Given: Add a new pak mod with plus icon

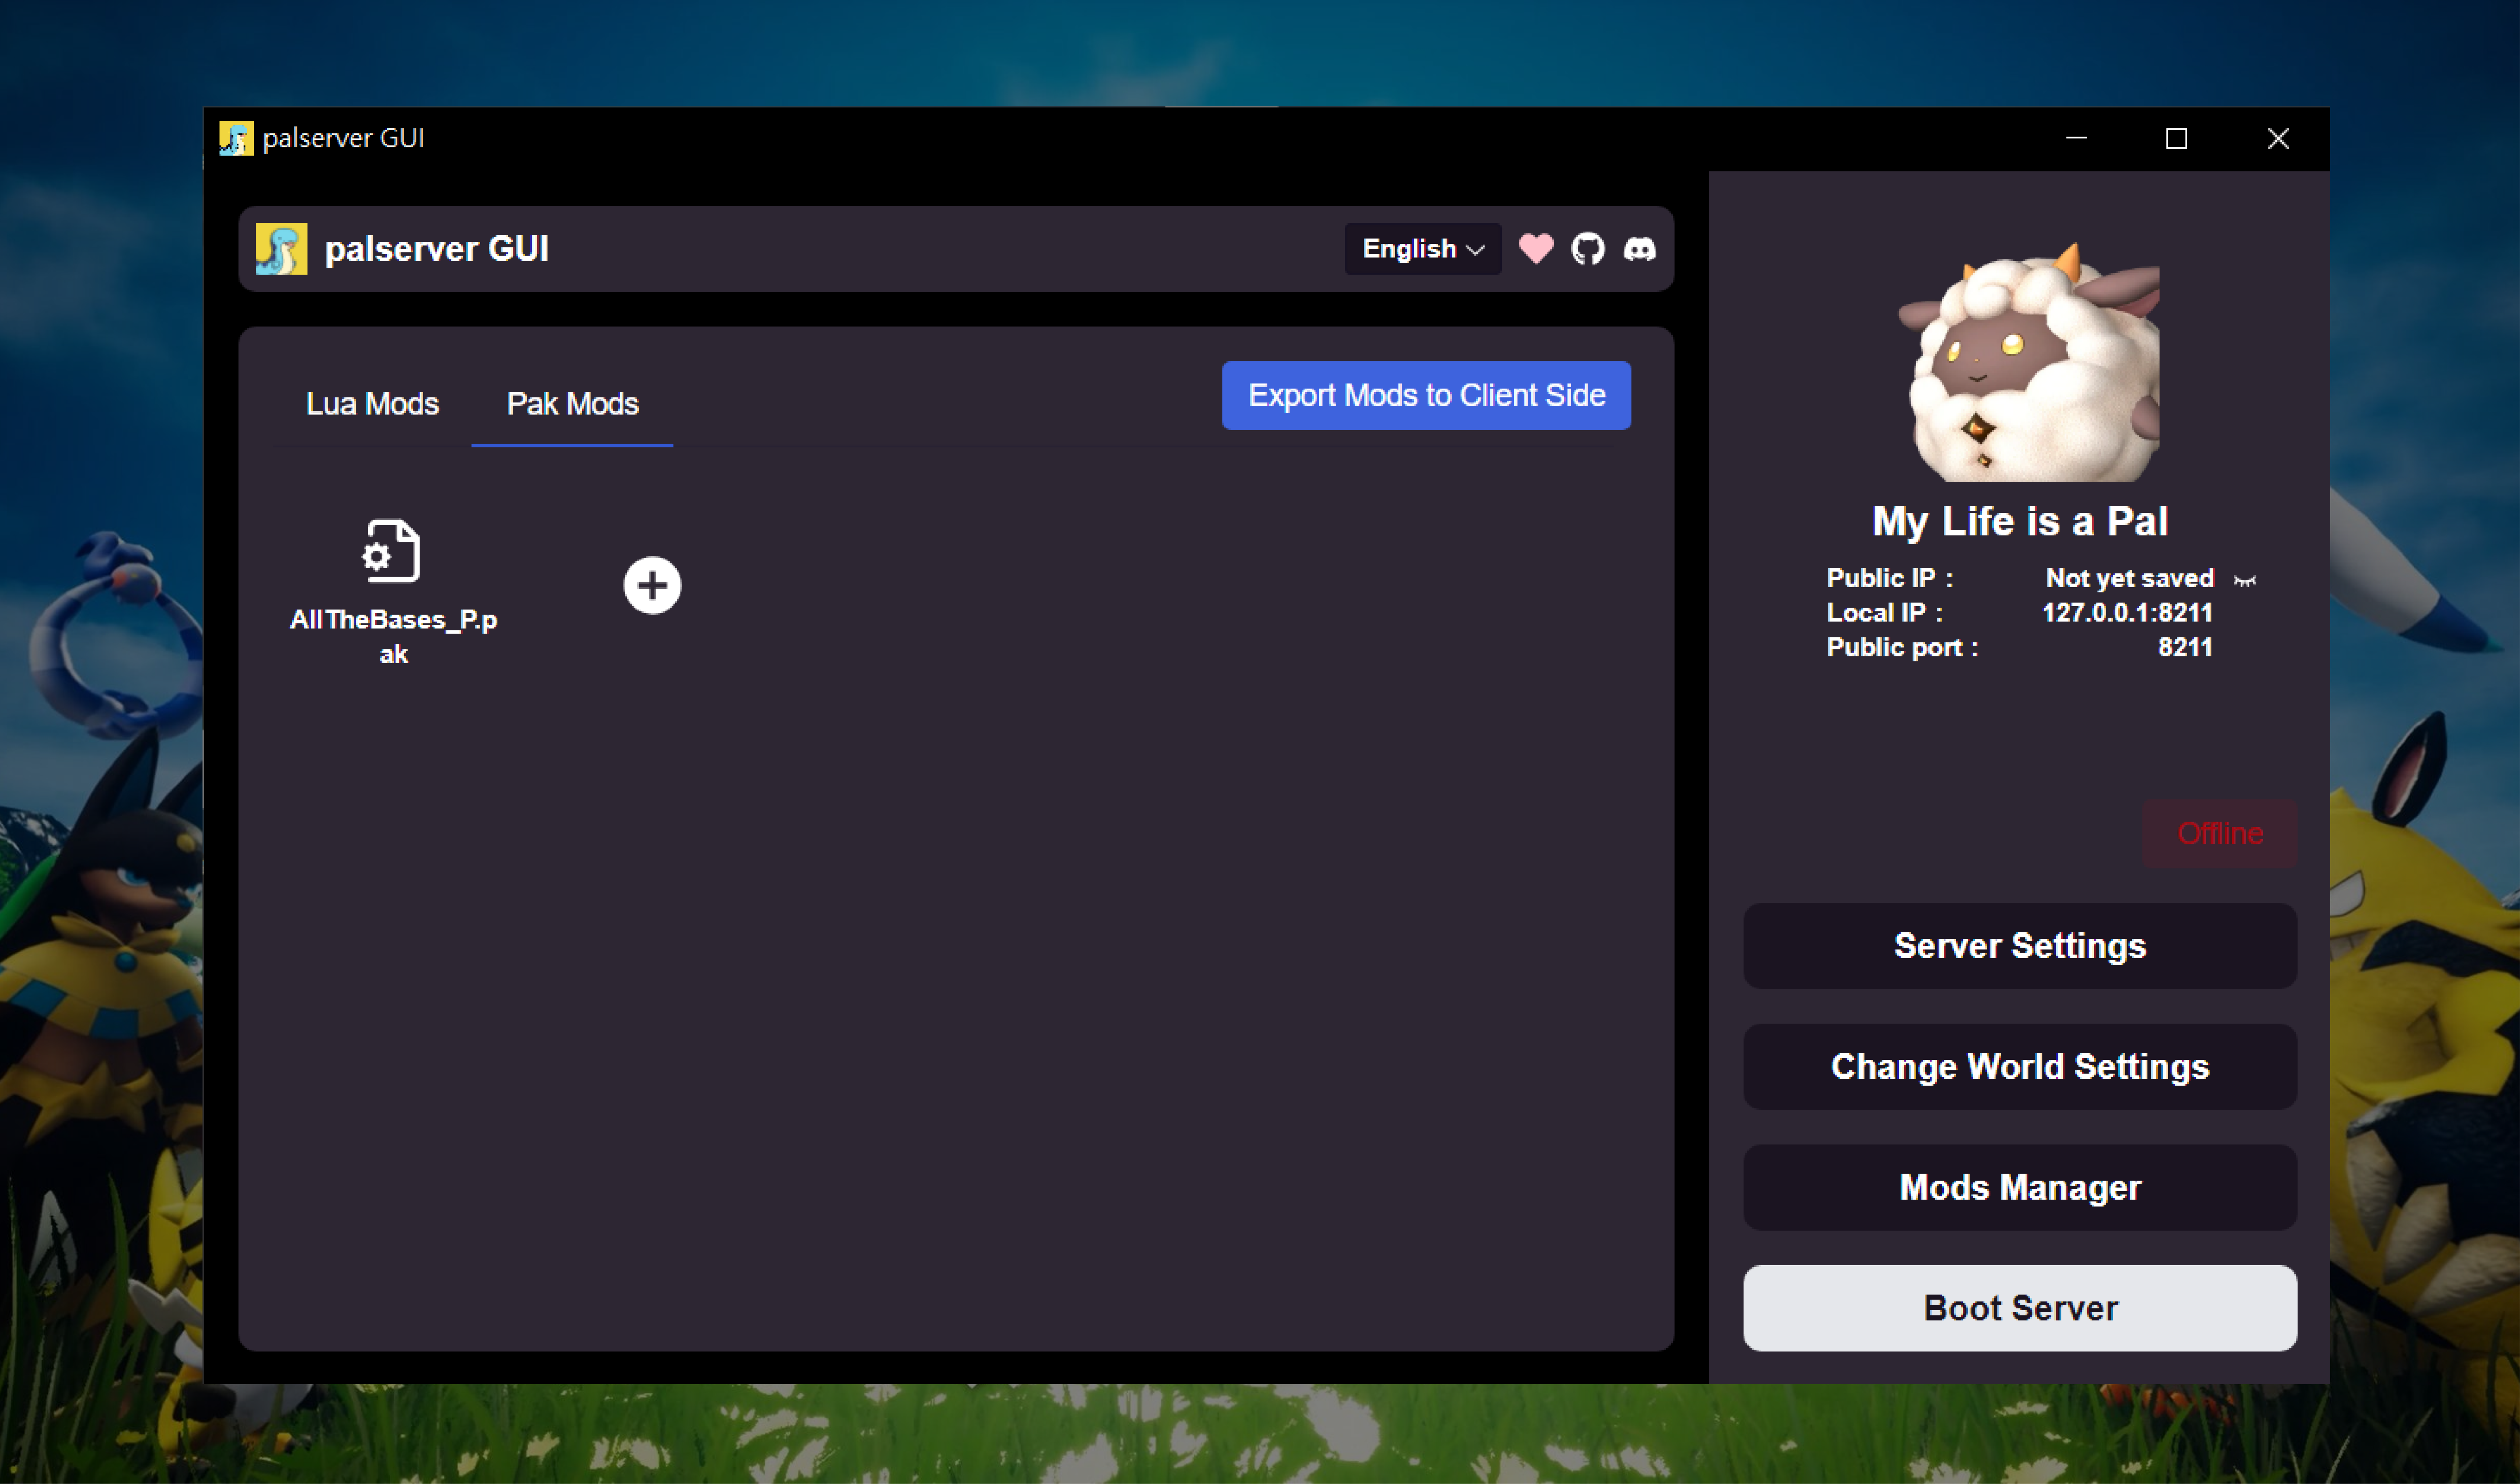Looking at the screenshot, I should [x=652, y=585].
